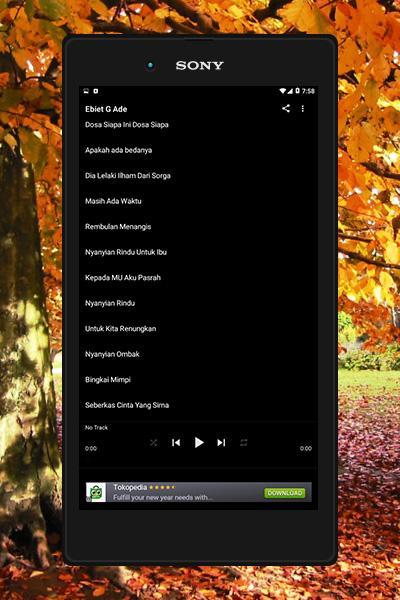
Task: Select the track Apakah ada bedanya
Action: coord(198,150)
